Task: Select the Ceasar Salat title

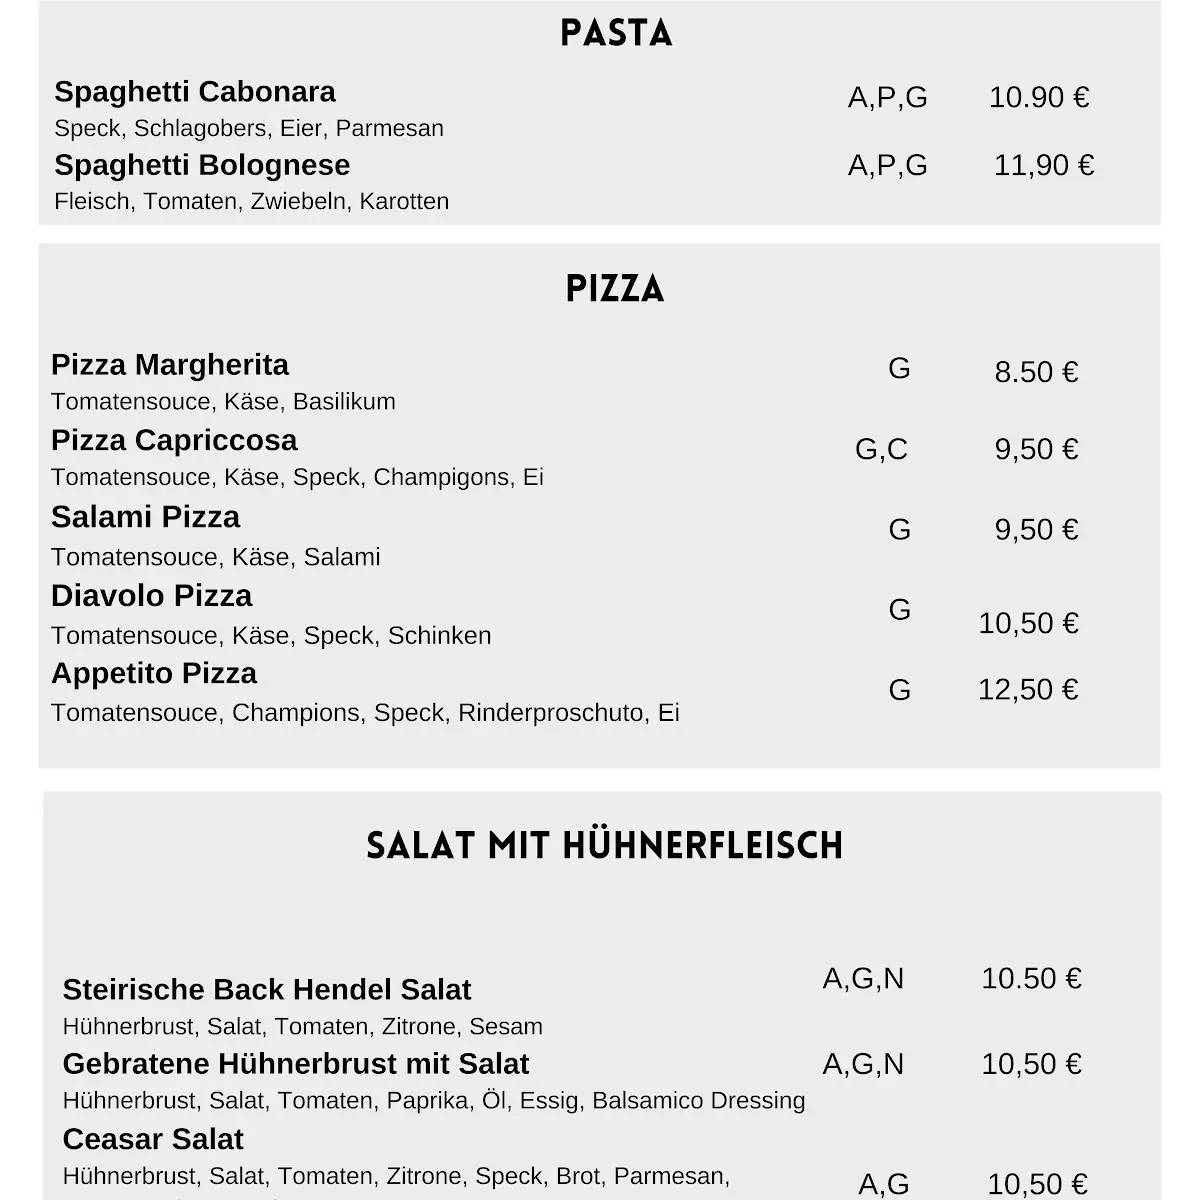Action: (x=153, y=1139)
